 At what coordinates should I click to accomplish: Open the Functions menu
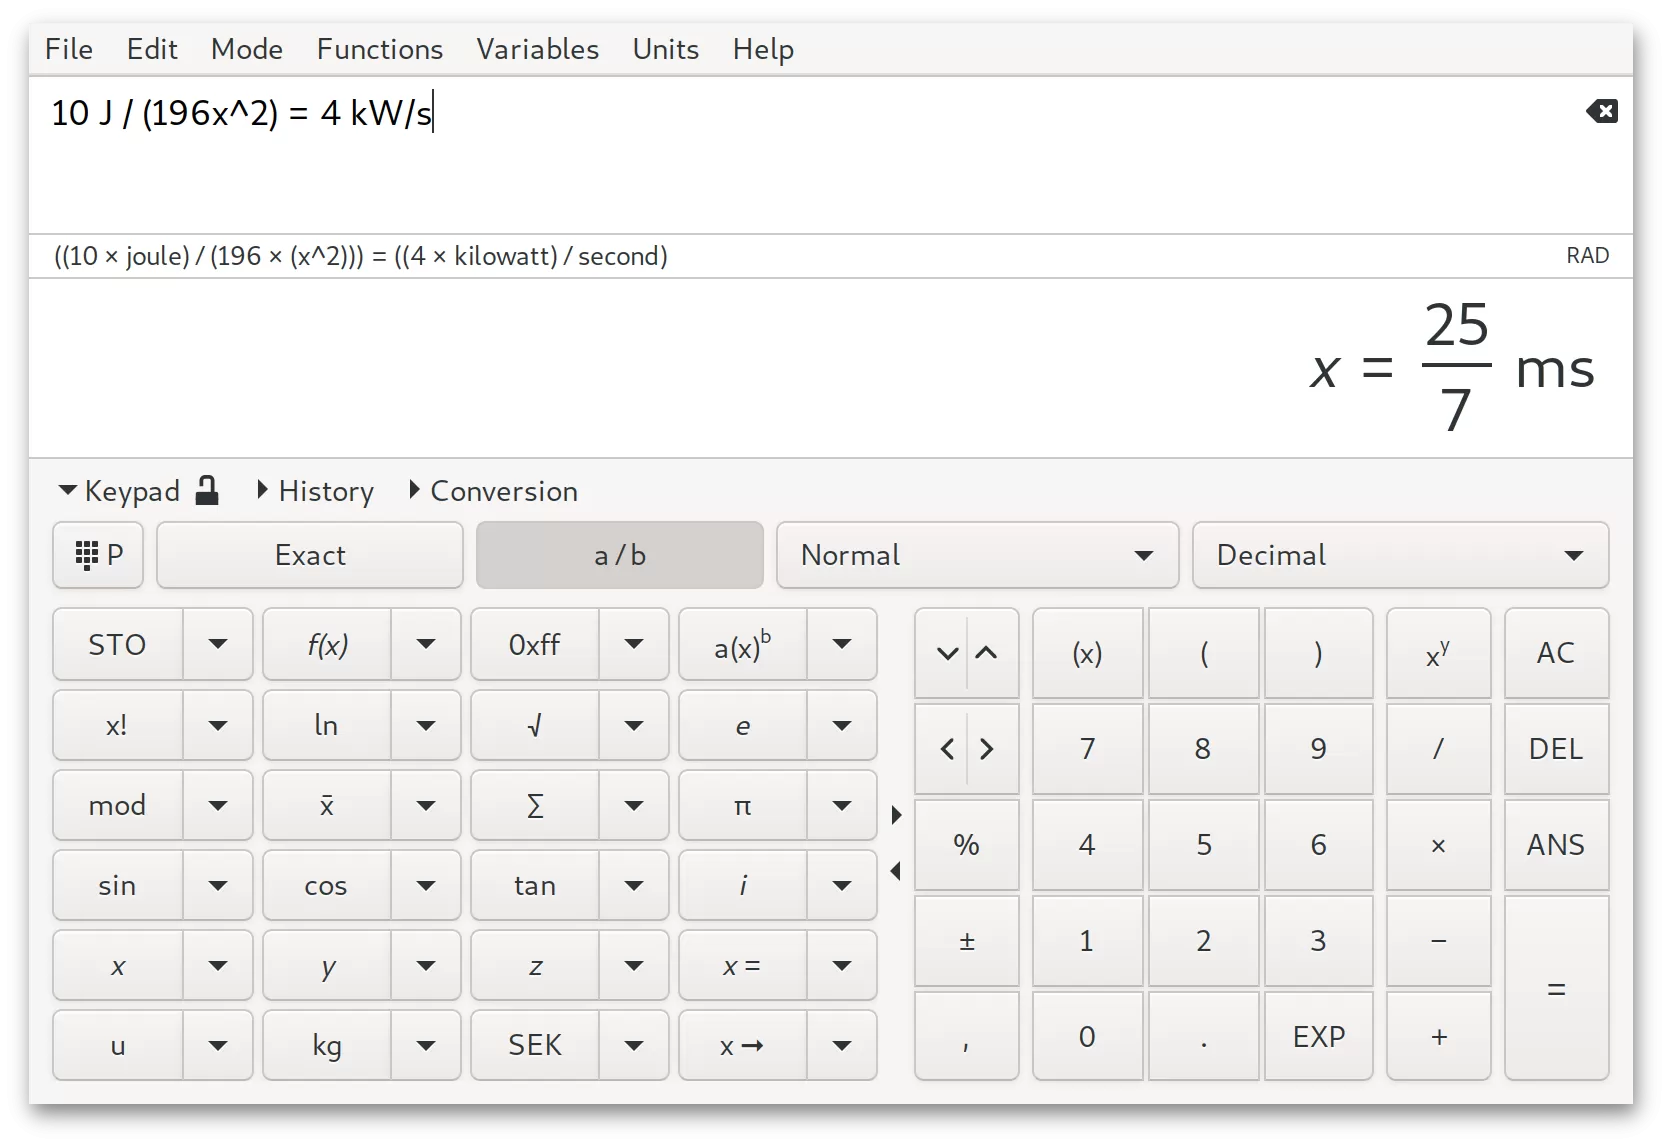379,49
